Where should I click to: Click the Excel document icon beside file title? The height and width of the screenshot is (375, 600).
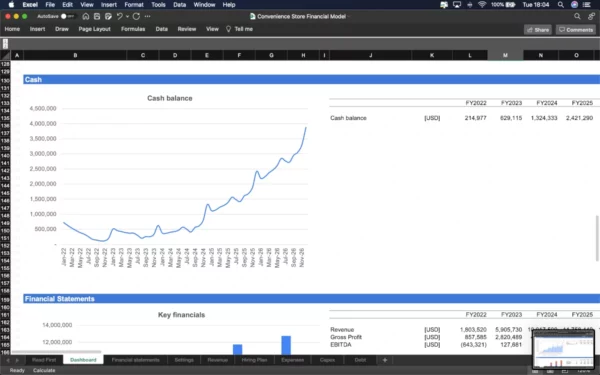click(253, 16)
